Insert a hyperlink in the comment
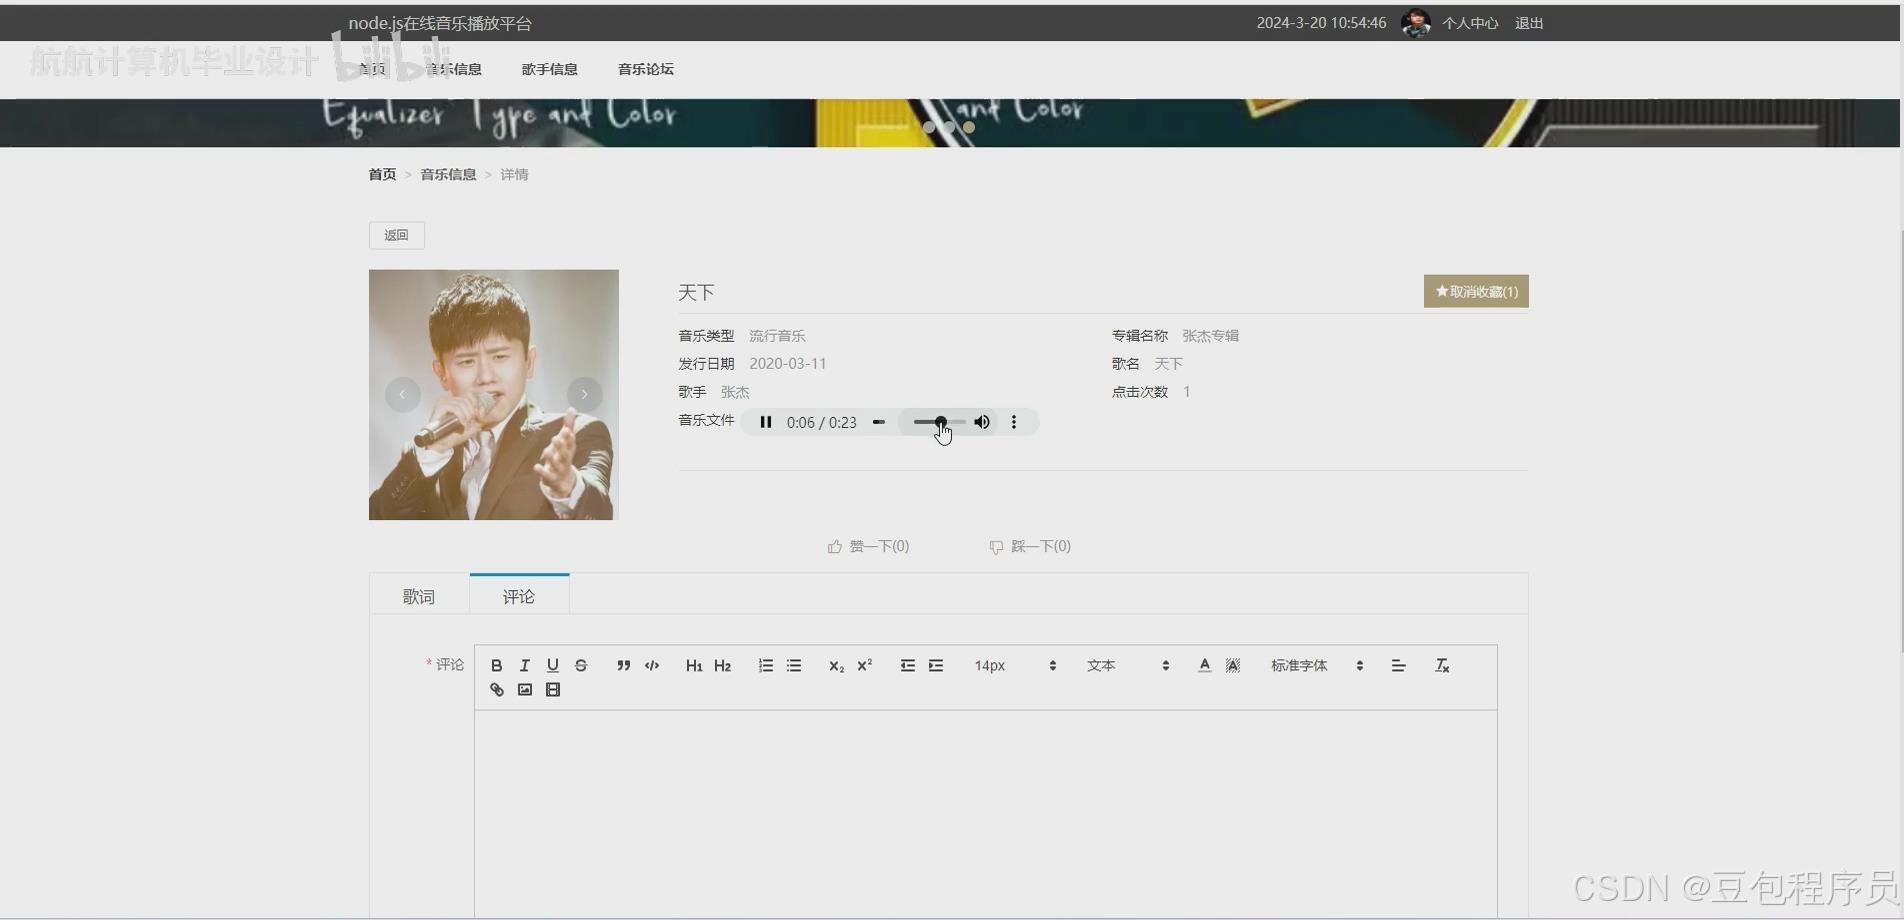1904x920 pixels. tap(496, 690)
